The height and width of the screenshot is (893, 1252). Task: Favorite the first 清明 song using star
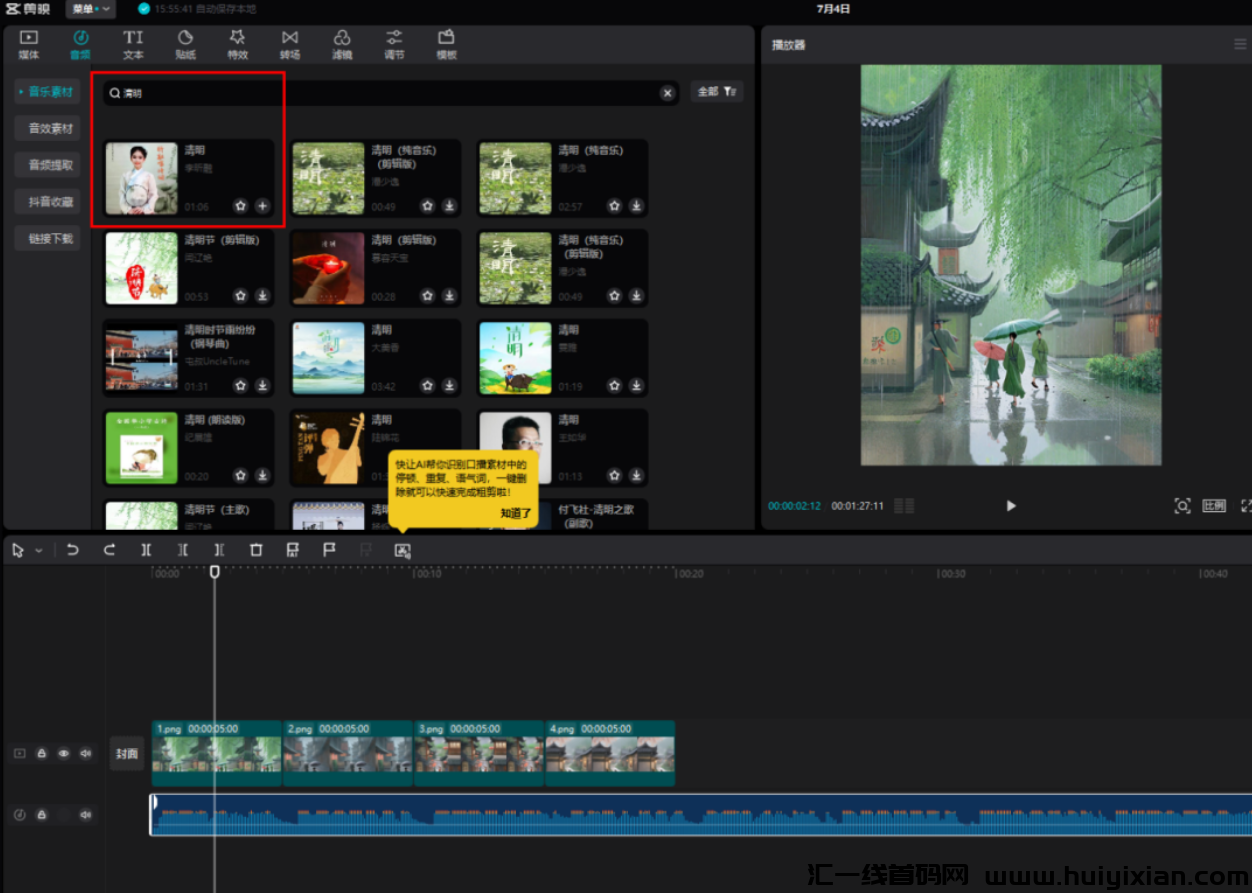tap(240, 206)
